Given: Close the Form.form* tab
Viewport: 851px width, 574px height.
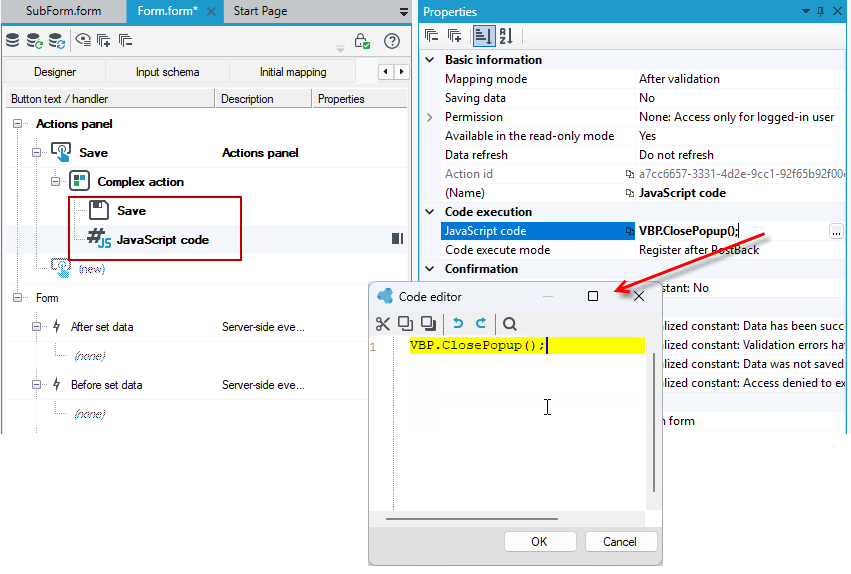Looking at the screenshot, I should pos(211,11).
